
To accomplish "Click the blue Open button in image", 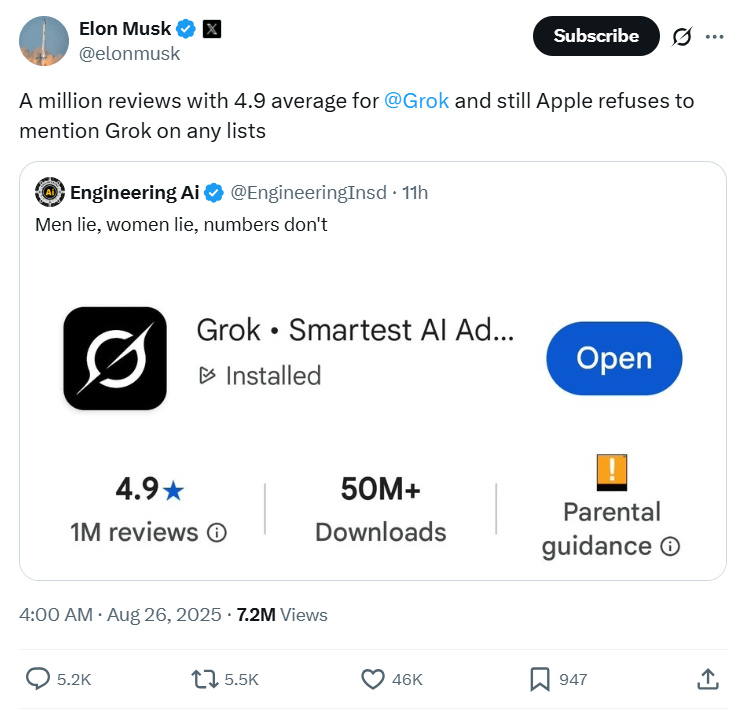I will click(614, 359).
